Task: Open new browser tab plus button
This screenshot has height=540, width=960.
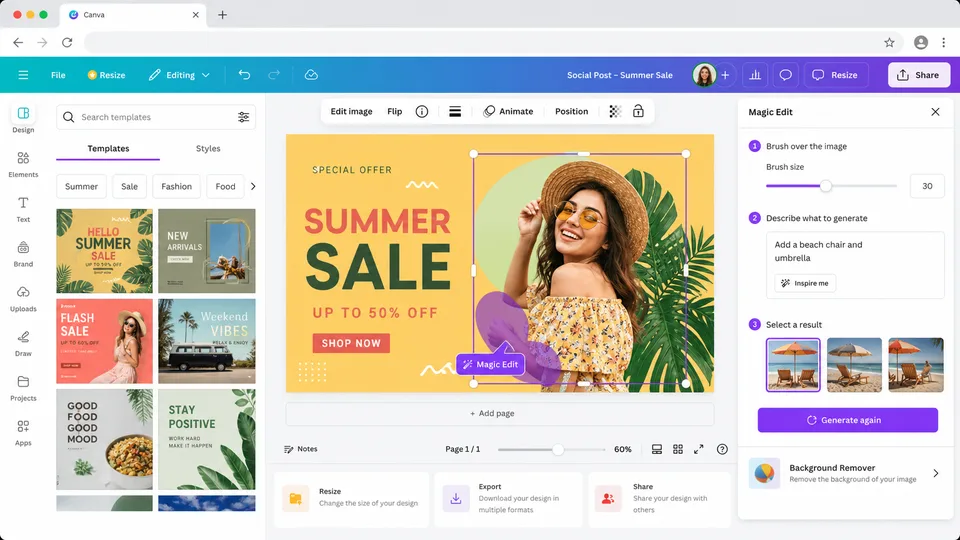Action: [222, 15]
